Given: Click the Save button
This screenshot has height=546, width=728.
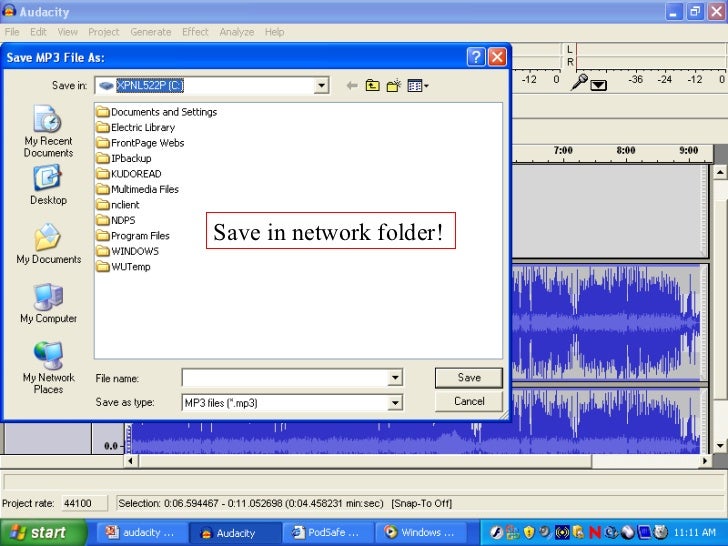Looking at the screenshot, I should [469, 378].
